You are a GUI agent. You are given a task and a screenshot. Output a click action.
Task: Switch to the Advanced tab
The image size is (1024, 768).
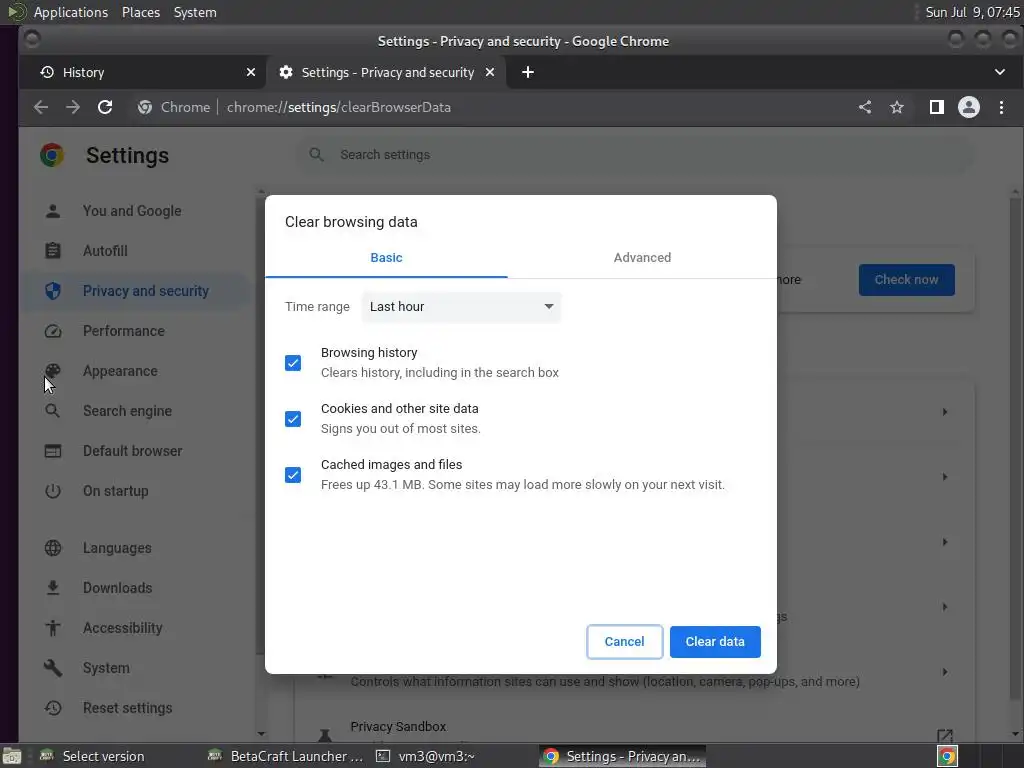pyautogui.click(x=642, y=258)
